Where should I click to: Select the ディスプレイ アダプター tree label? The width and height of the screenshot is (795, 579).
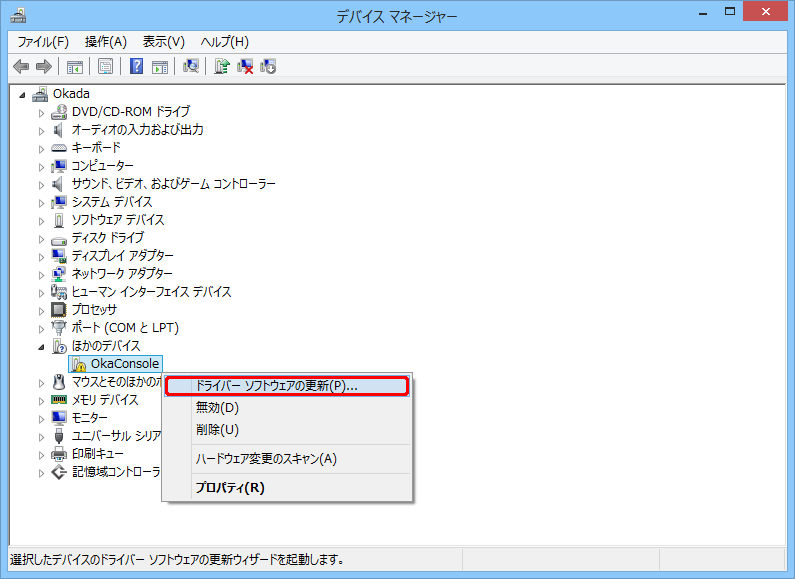tap(122, 256)
